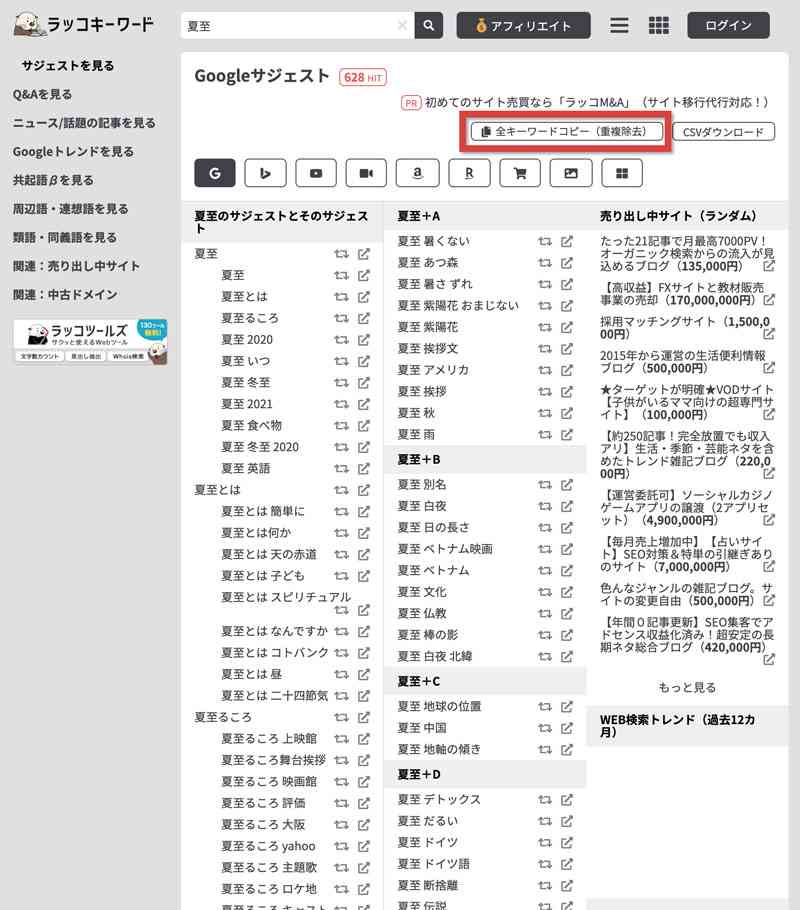Open Googleトレンドを見る in sidebar

tap(73, 152)
